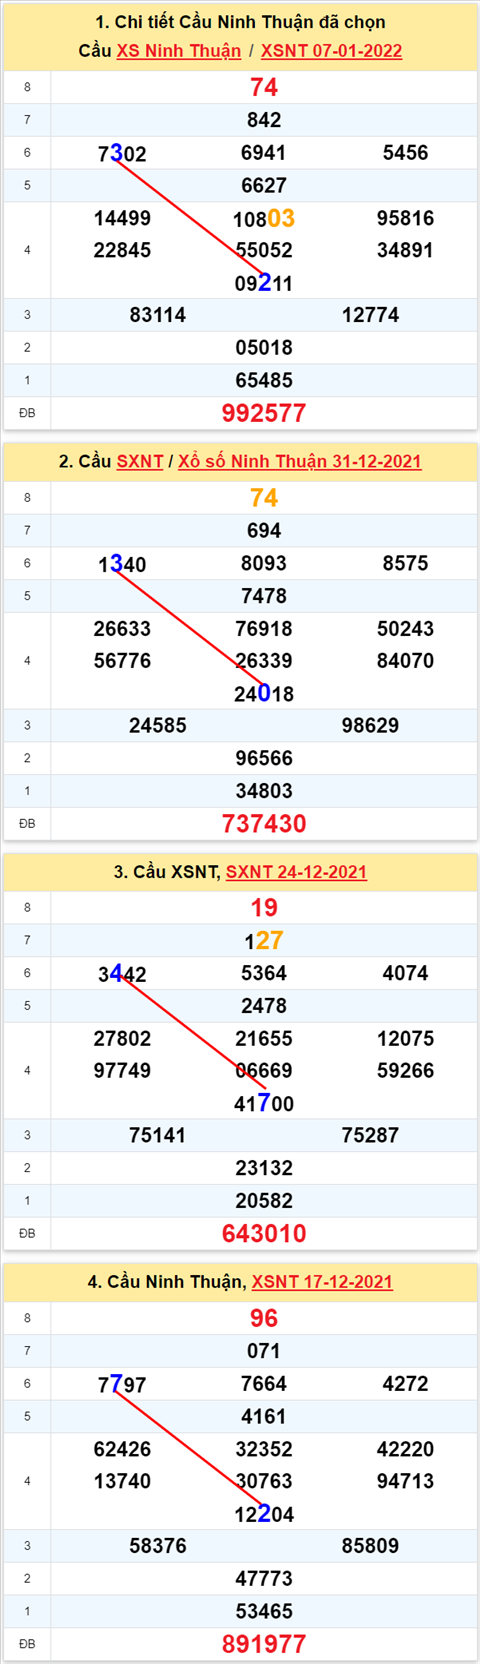The image size is (480, 1664).
Task: Click number 694 in second table
Action: tap(264, 531)
